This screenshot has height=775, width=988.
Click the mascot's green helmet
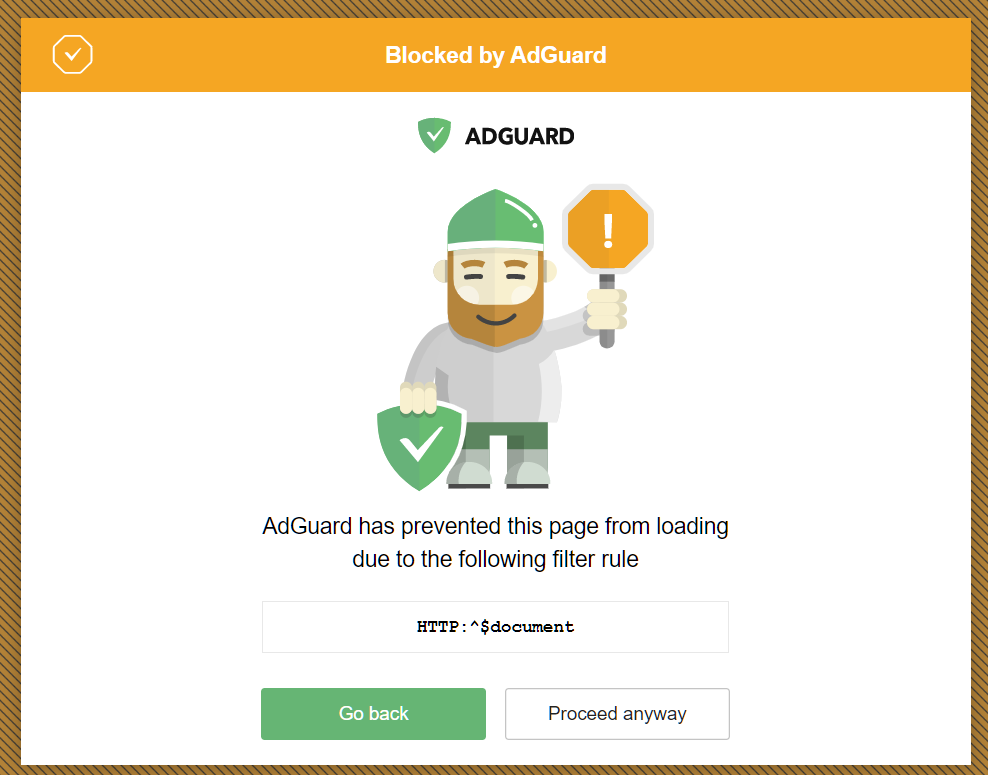tap(495, 218)
